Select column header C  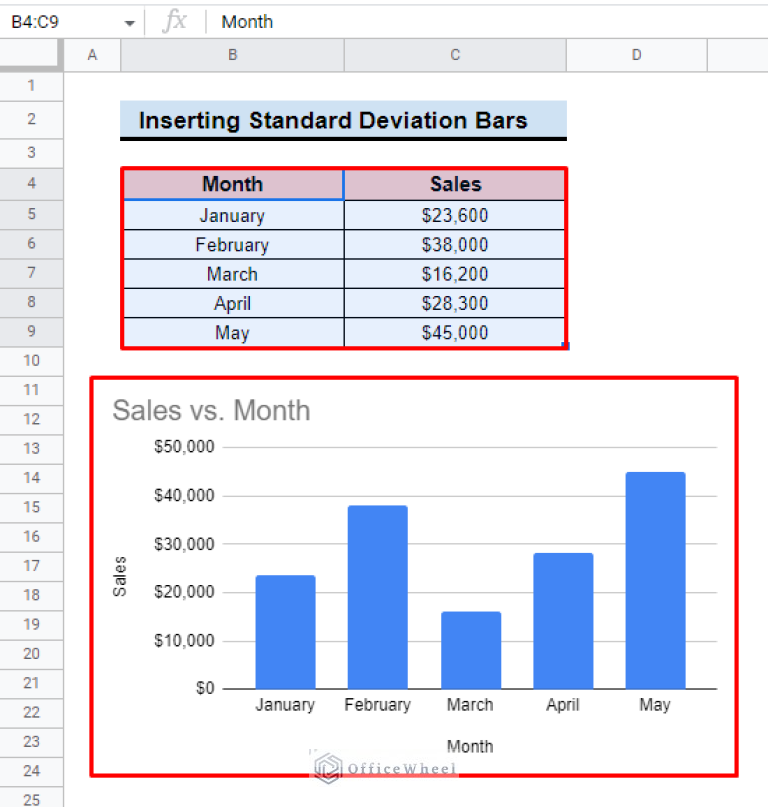point(455,55)
